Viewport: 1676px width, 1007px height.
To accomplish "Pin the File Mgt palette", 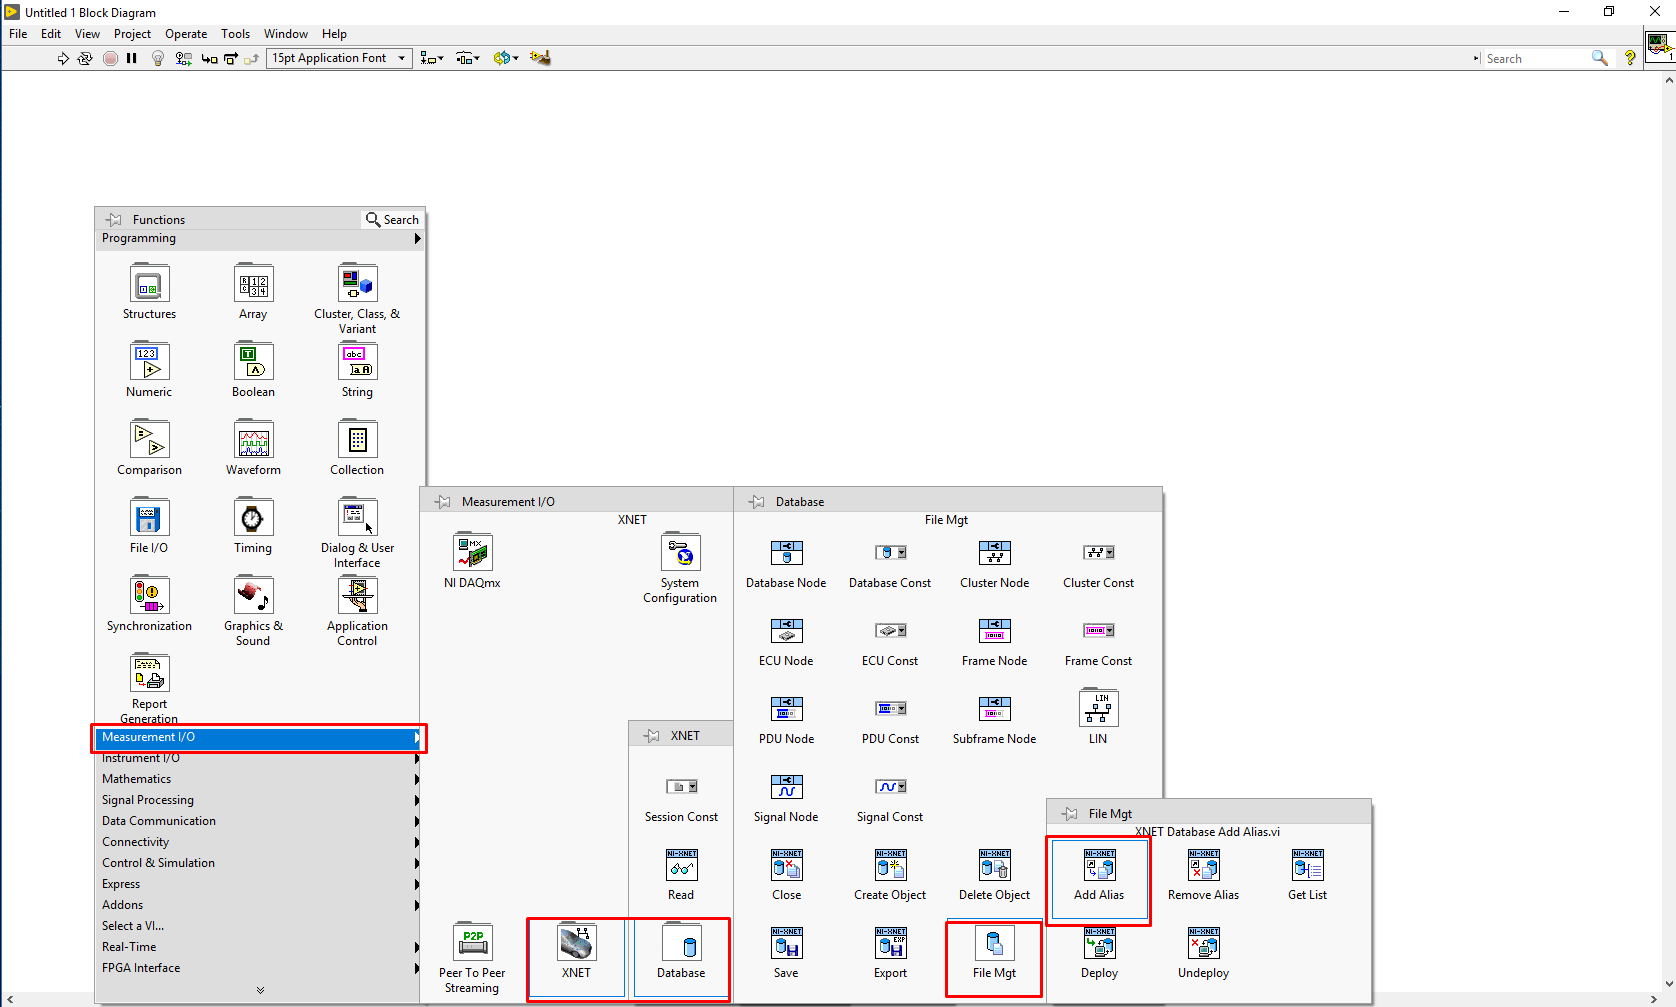I will pos(1070,813).
